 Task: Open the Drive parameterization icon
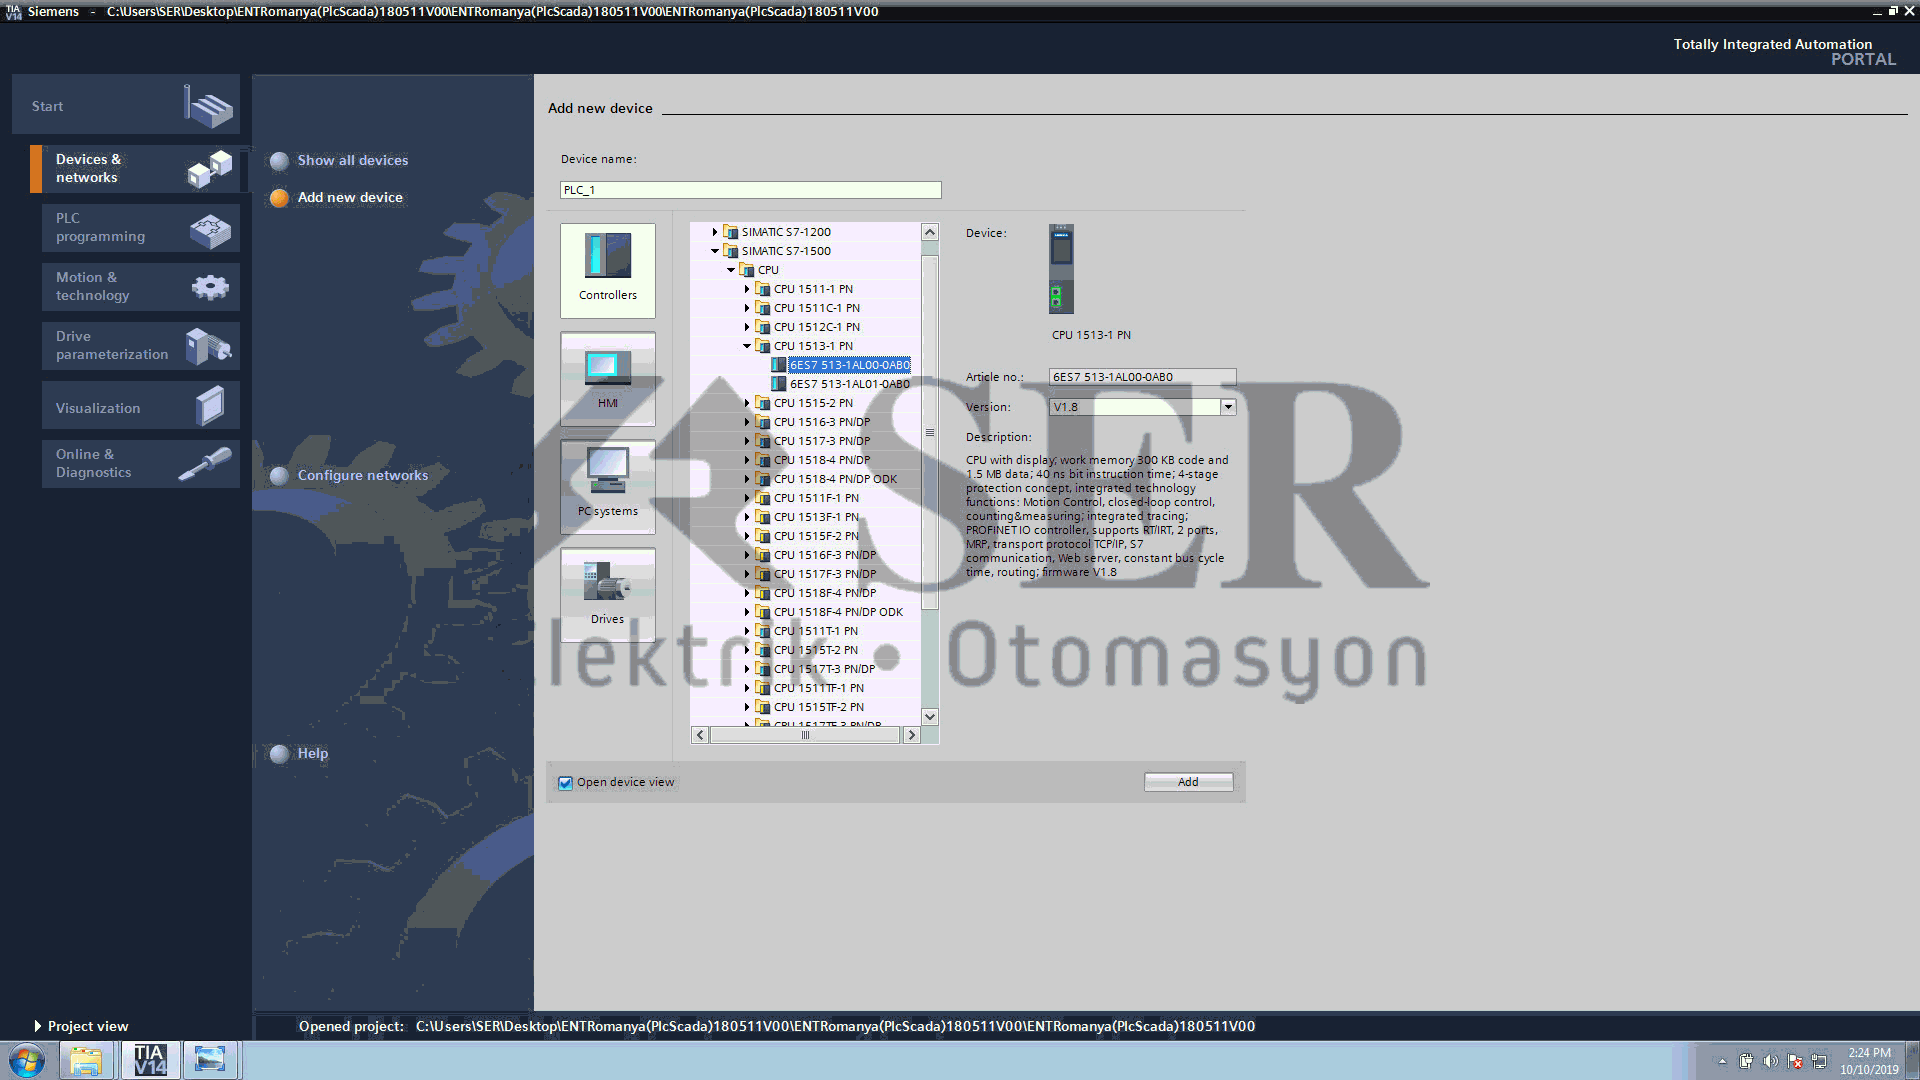[208, 346]
